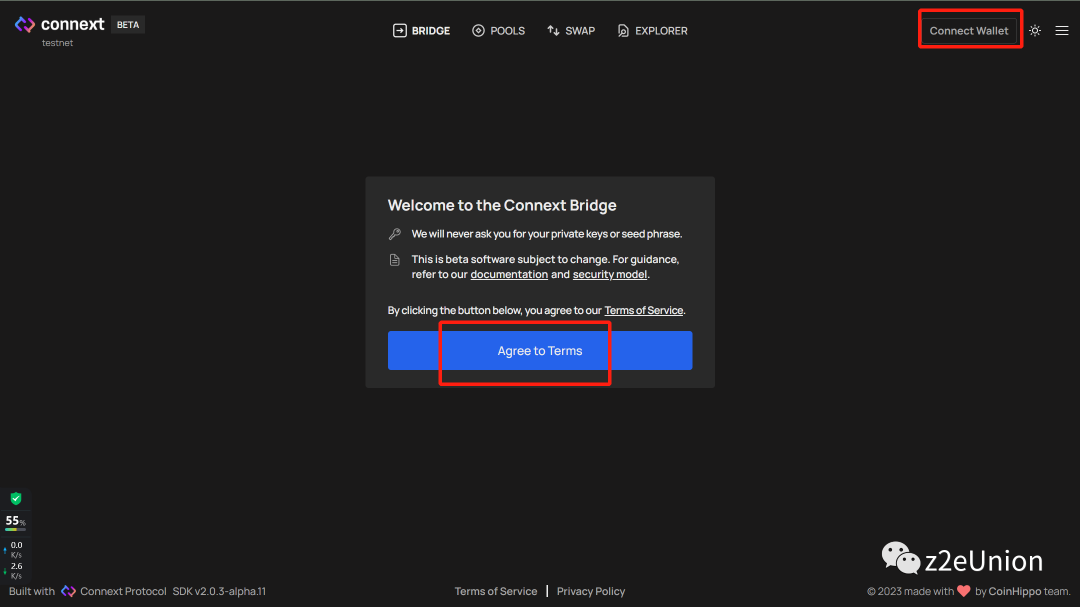Open the Connext Protocol footer link
Screen dimensions: 1080x607
click(123, 592)
